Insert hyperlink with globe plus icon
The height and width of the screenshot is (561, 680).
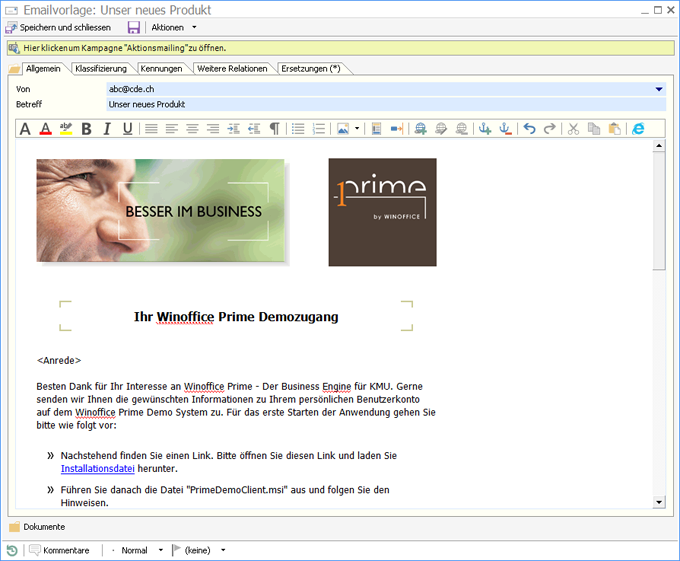tap(420, 129)
